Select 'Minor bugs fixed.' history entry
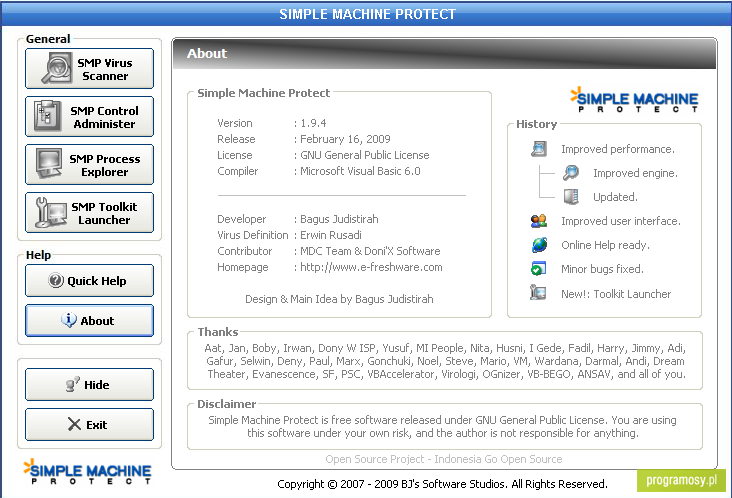 [x=602, y=269]
